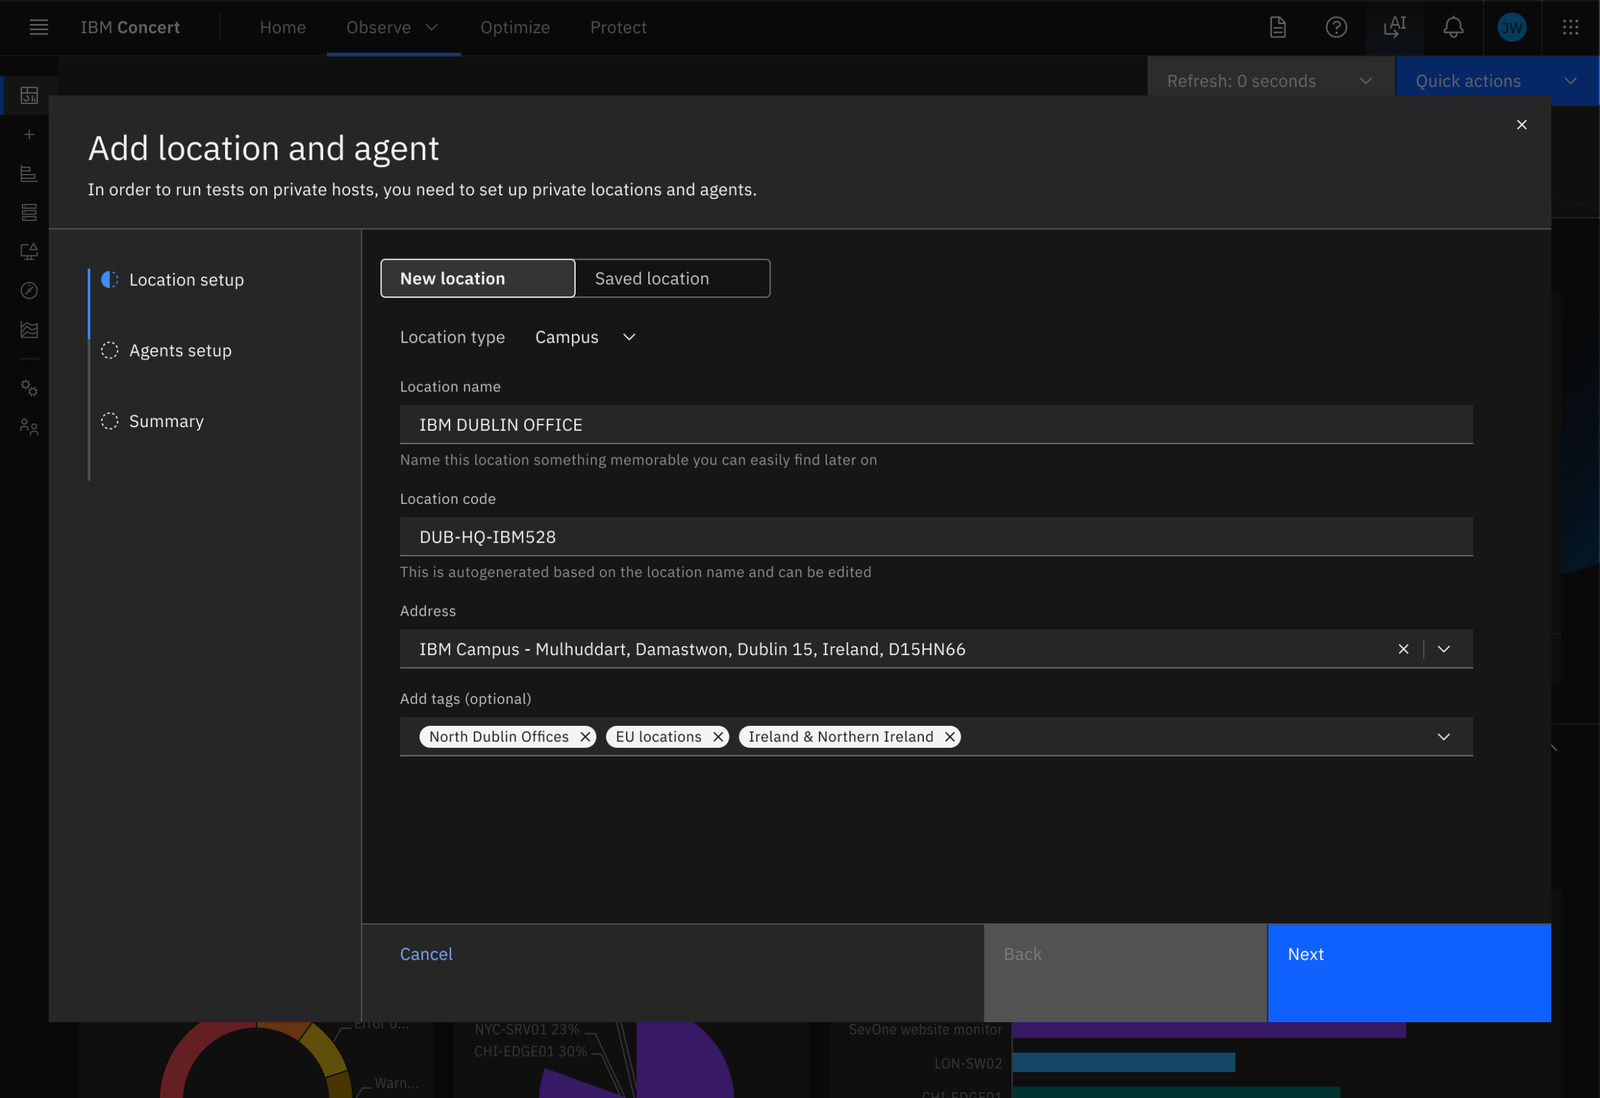
Task: Expand the Add tags dropdown chevron
Action: (x=1444, y=737)
